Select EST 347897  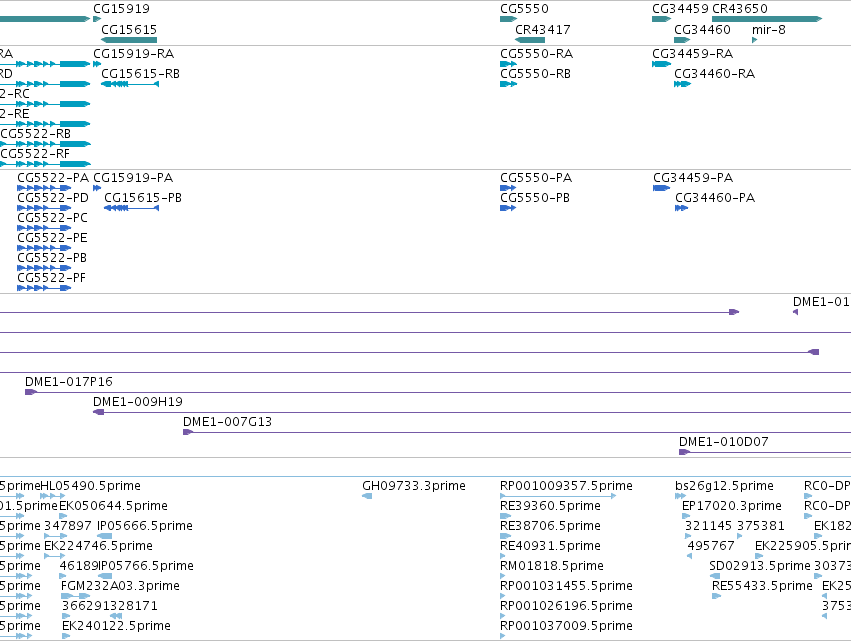coord(68,526)
